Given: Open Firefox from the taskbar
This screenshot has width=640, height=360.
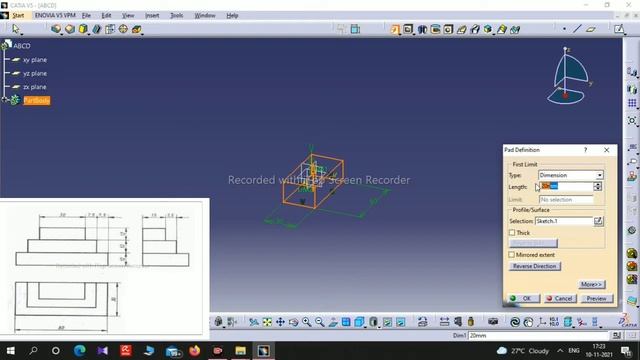Looking at the screenshot, I should coord(195,351).
